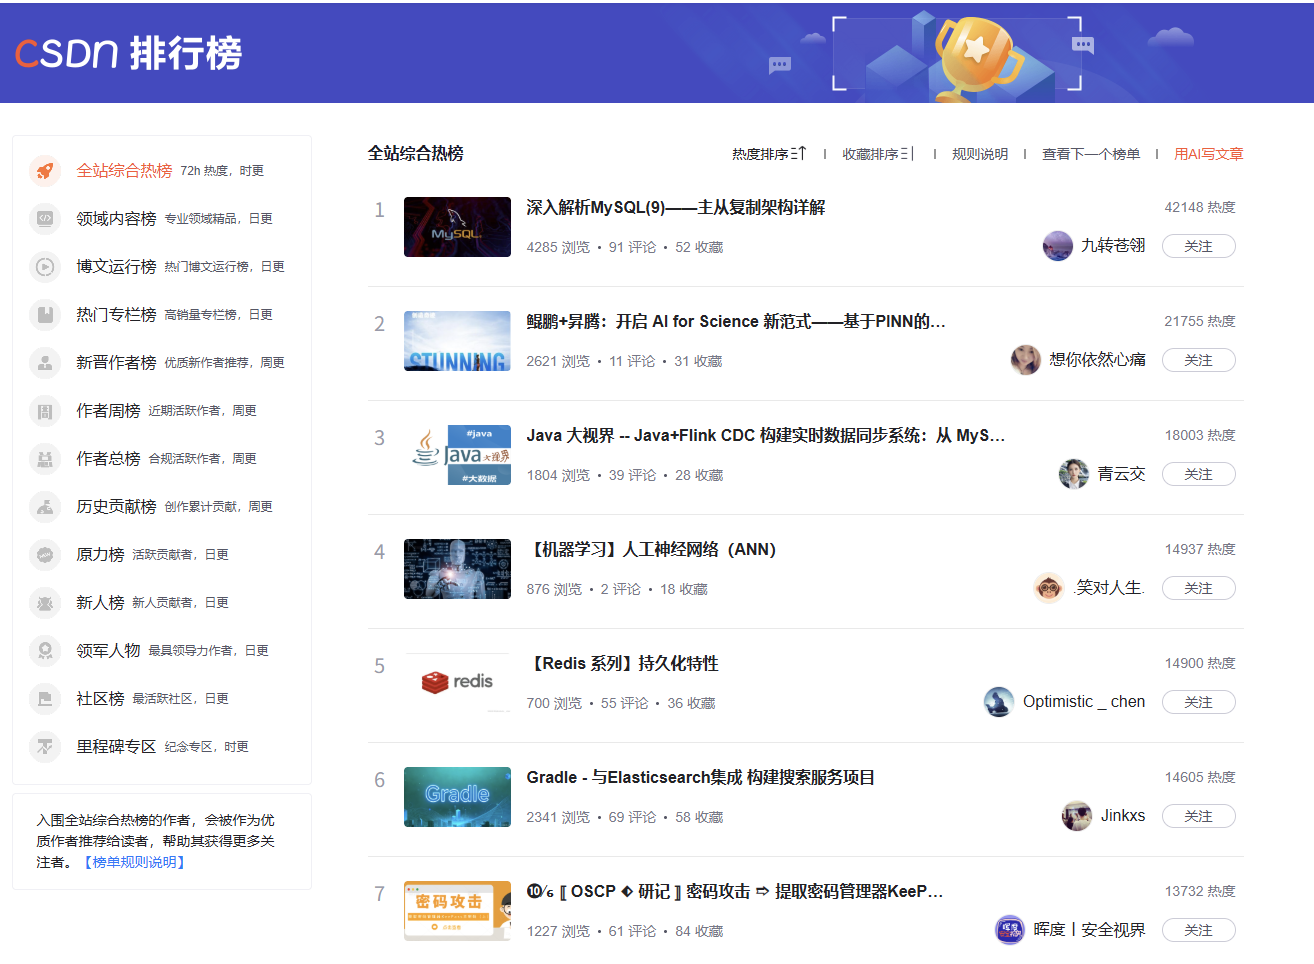This screenshot has width=1314, height=964.
Task: Click the 社区榜 sidebar icon
Action: 45,699
